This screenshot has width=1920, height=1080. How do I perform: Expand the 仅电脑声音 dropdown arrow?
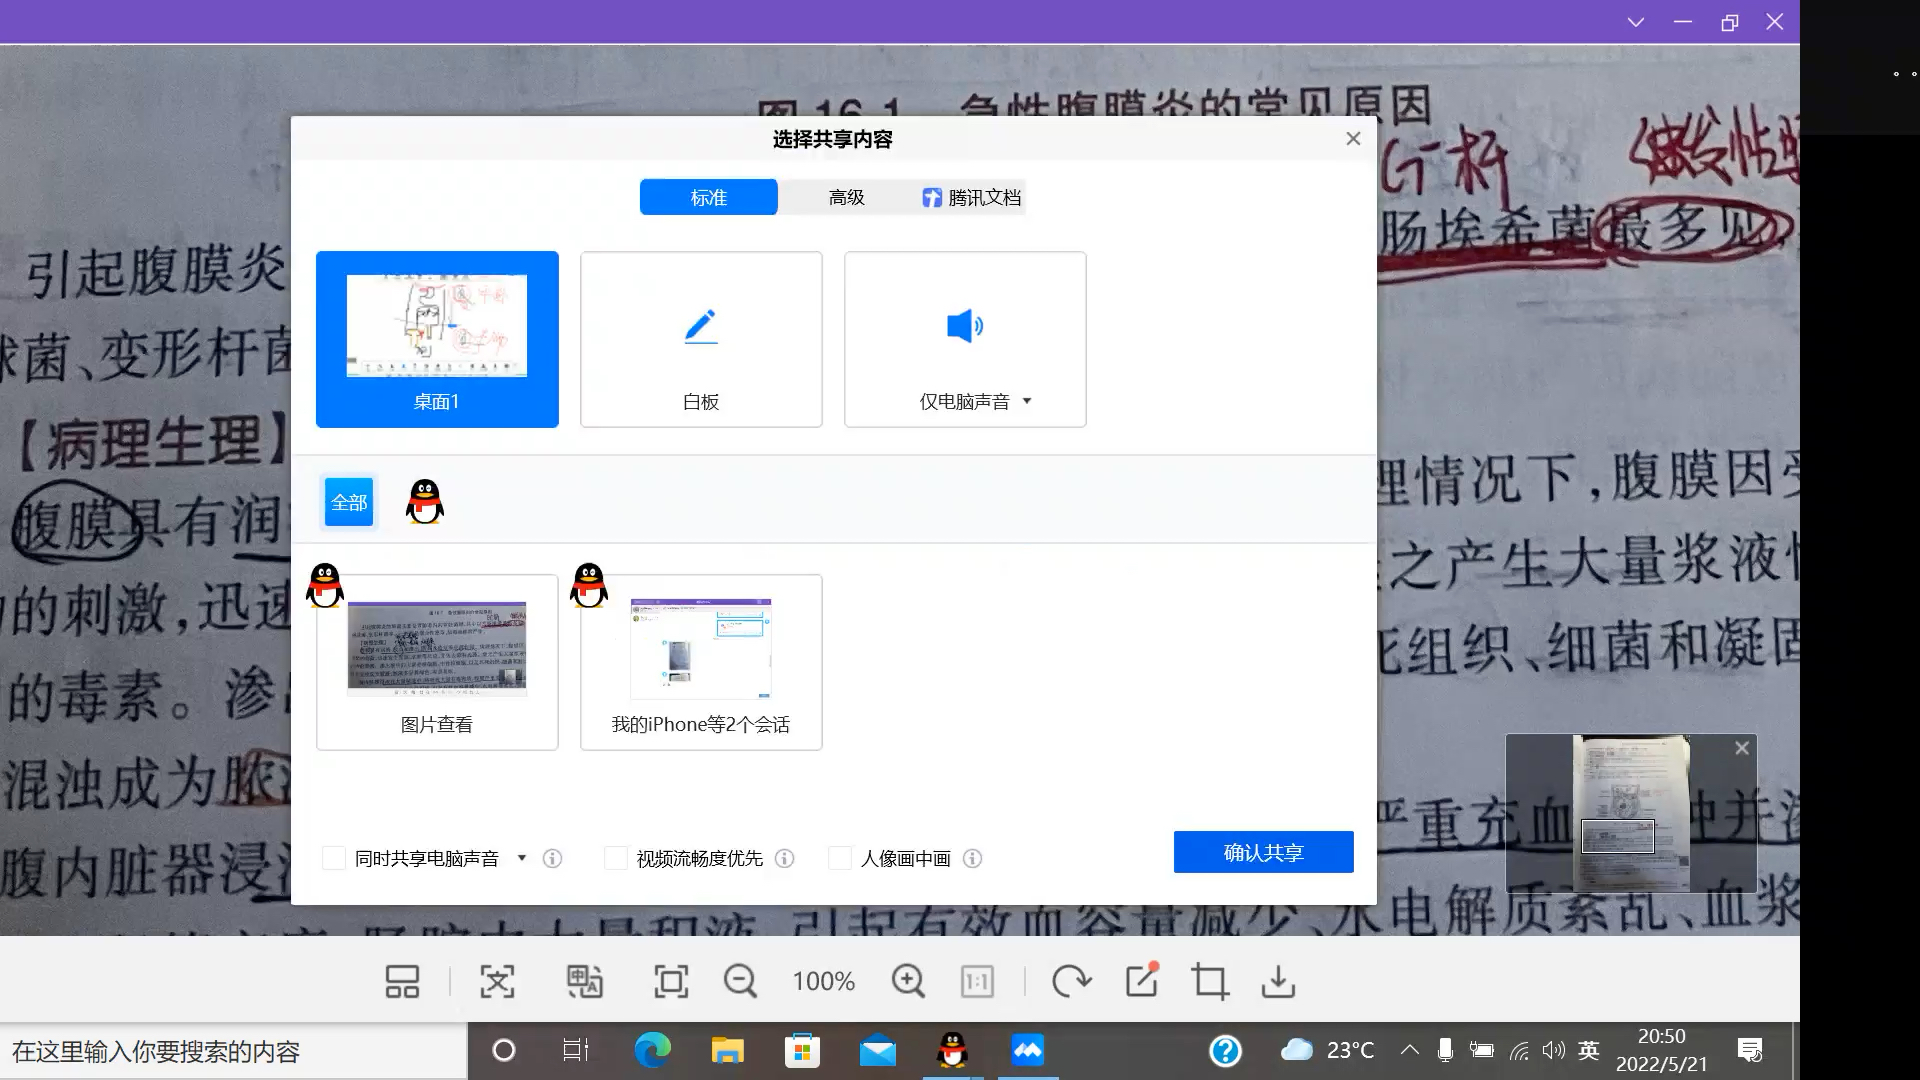[1027, 401]
